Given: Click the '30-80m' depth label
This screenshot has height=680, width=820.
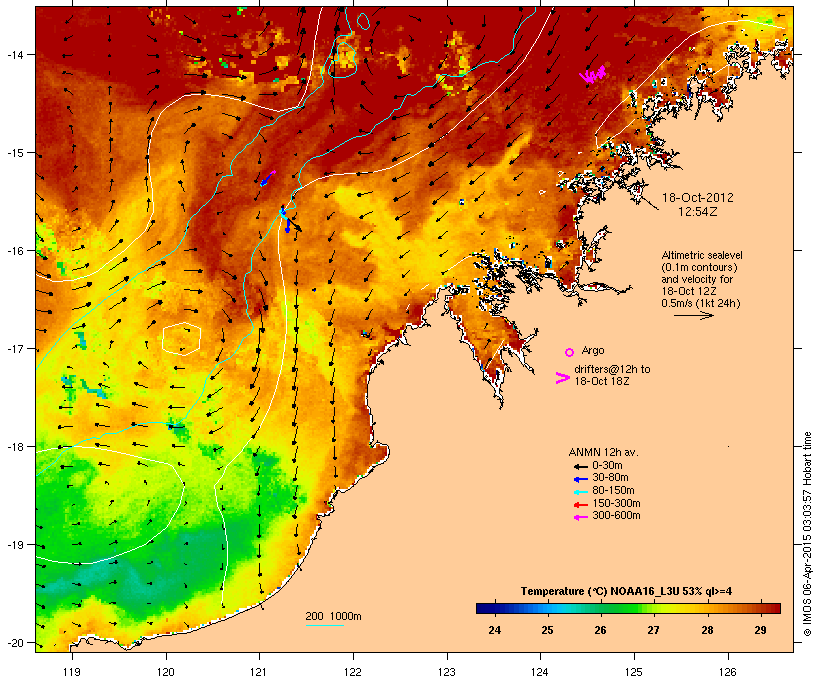Looking at the screenshot, I should click(610, 478).
